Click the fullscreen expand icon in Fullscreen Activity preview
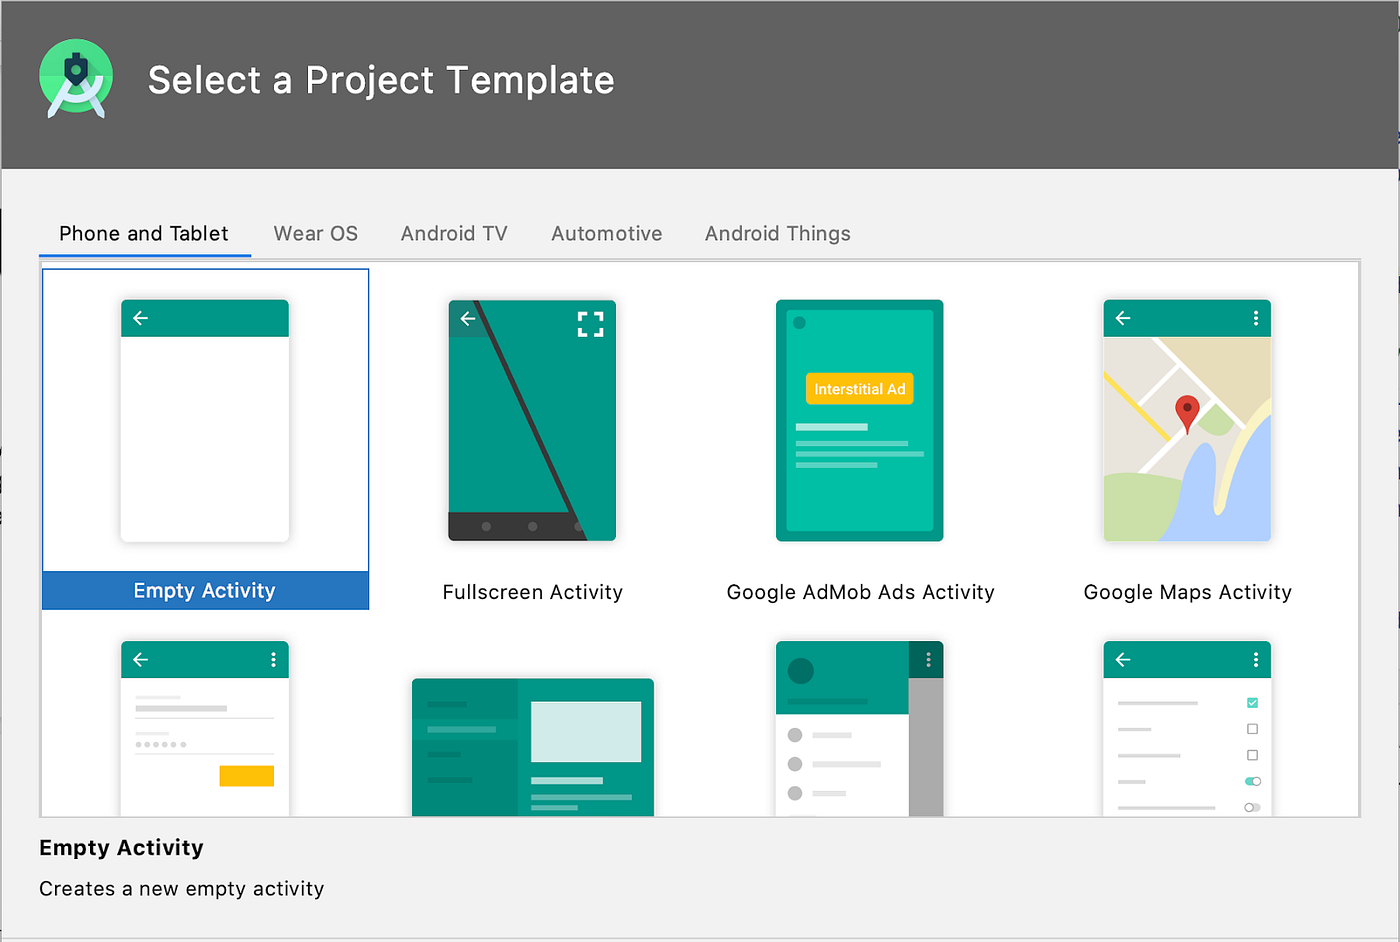 pos(591,324)
